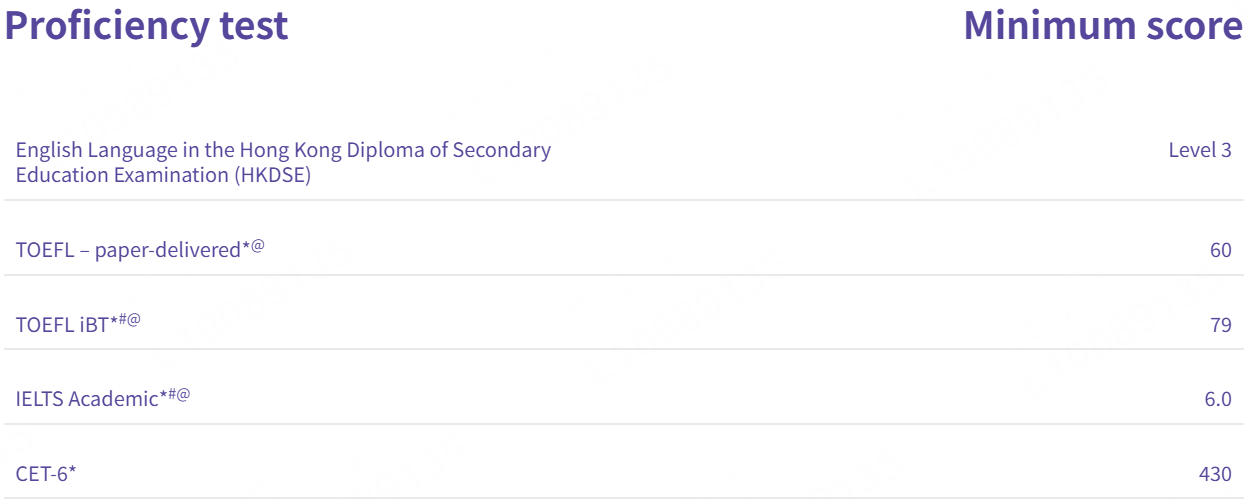Click the Proficiency test column heading

click(146, 26)
